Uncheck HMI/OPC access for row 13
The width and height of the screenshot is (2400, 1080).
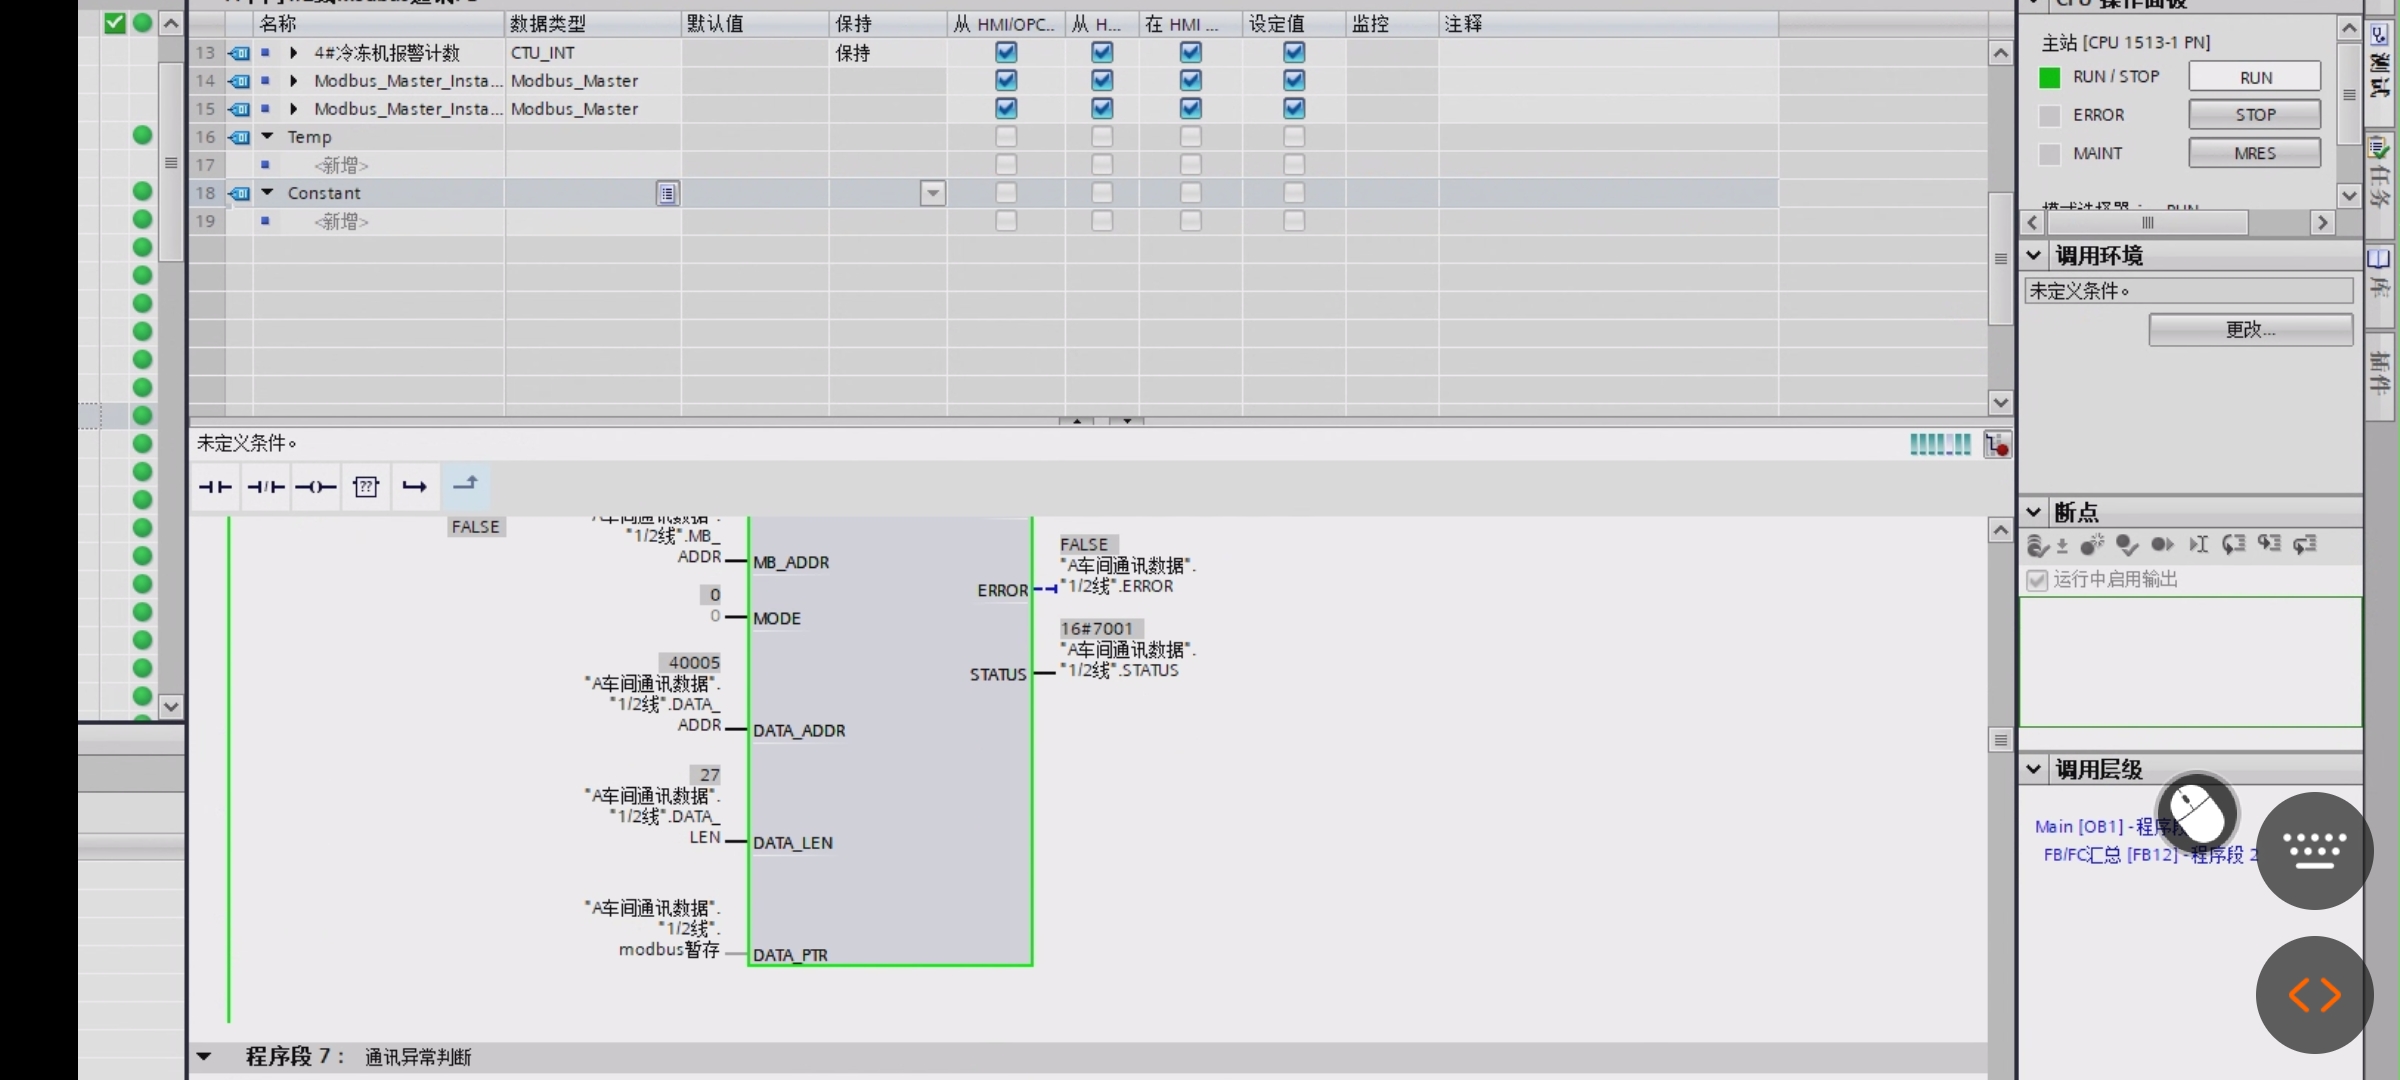(1006, 52)
